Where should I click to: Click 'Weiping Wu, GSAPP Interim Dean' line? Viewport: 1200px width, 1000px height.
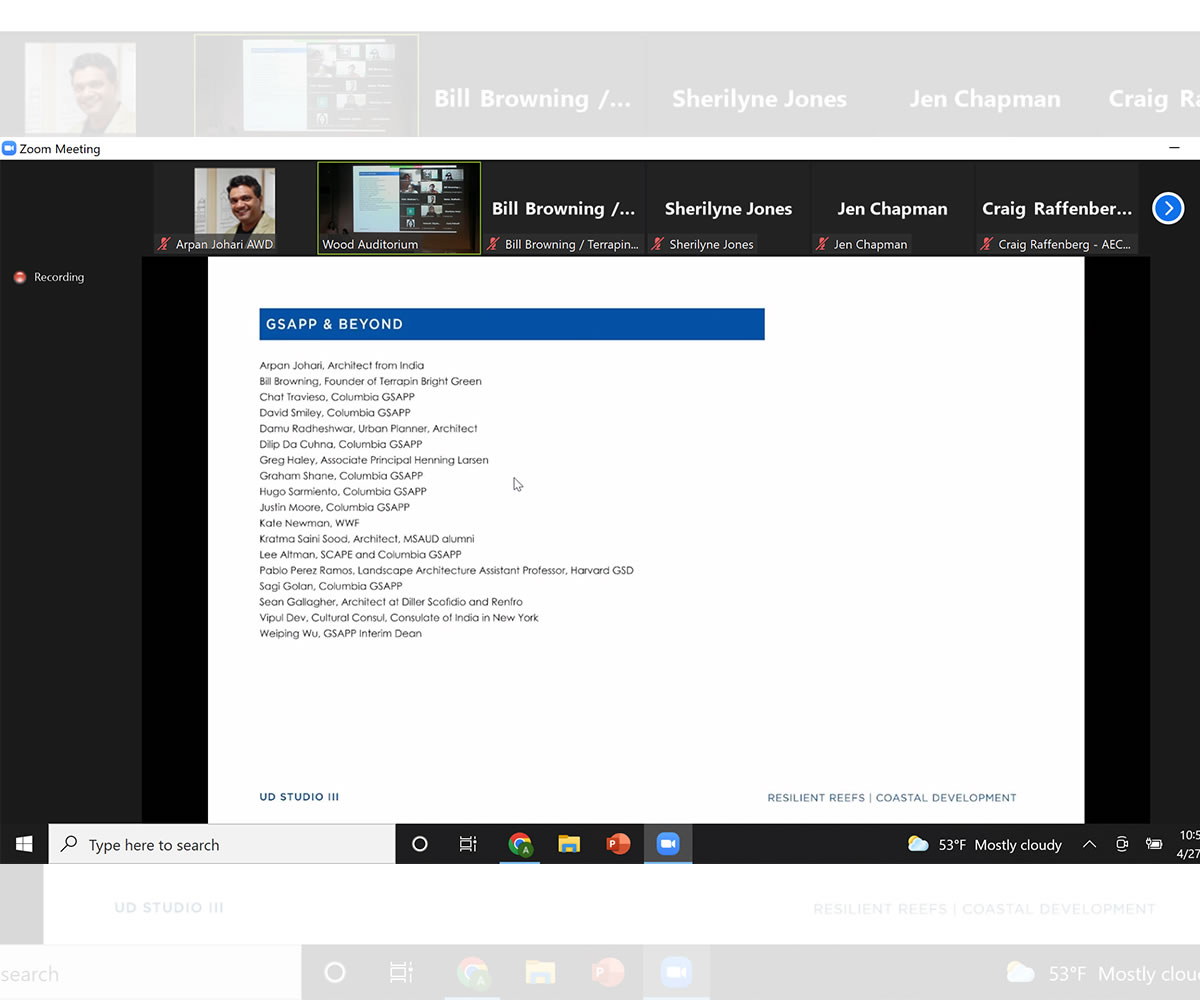pyautogui.click(x=340, y=633)
